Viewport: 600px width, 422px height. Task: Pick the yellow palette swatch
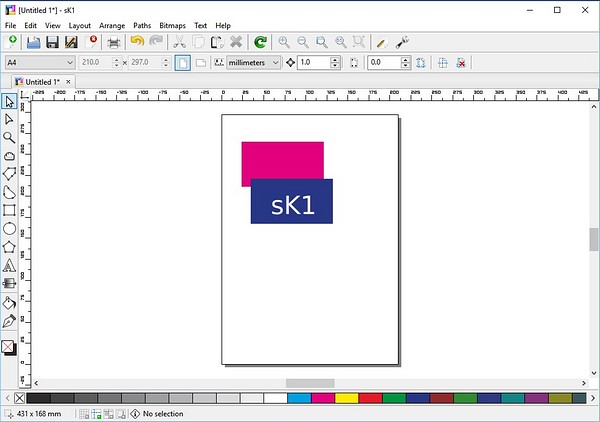pos(347,398)
